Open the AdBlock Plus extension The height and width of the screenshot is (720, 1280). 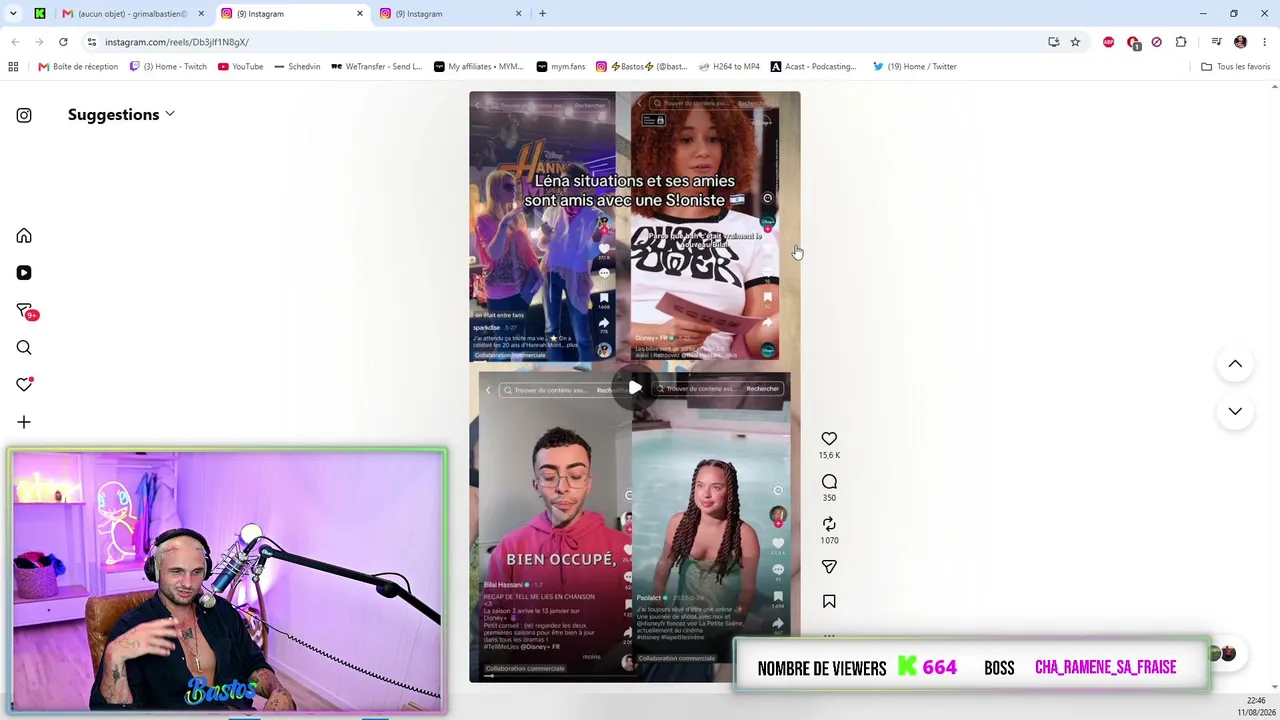1108,42
